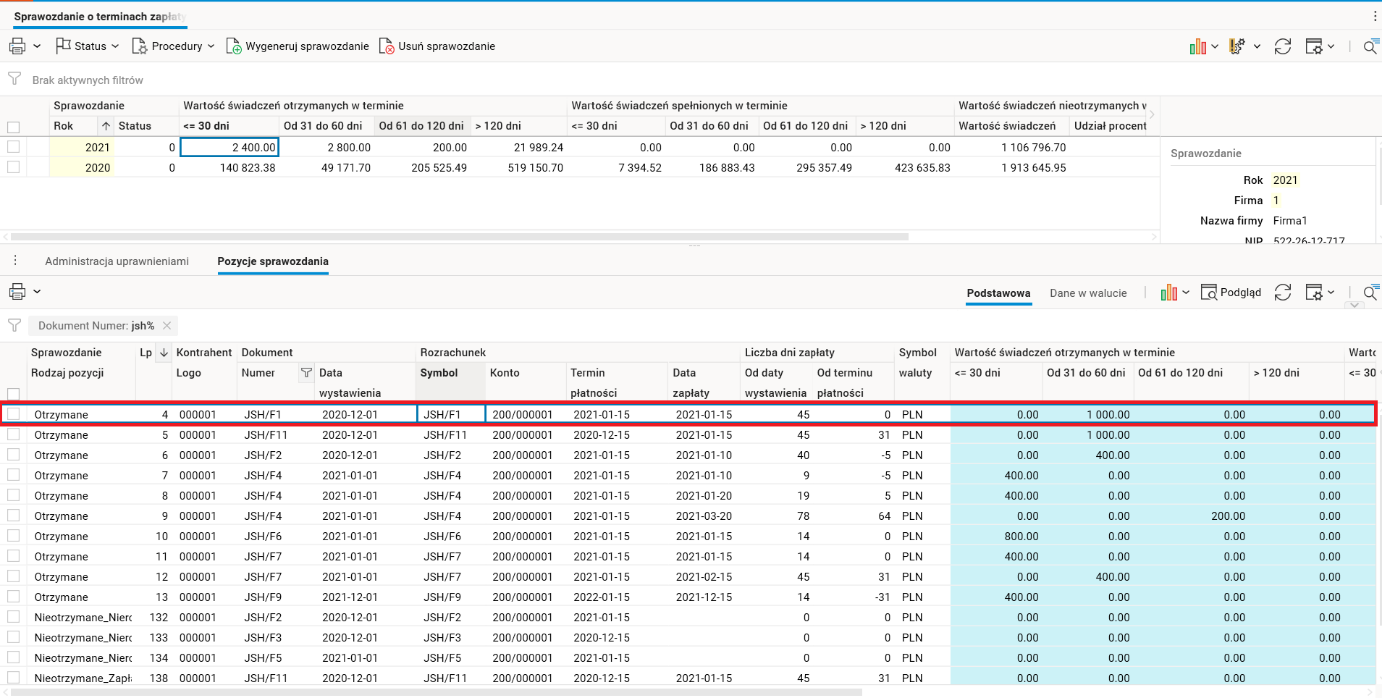This screenshot has height=698, width=1382.
Task: Remove the 'Dokument Numer: jsh%' filter chip
Action: pyautogui.click(x=167, y=325)
